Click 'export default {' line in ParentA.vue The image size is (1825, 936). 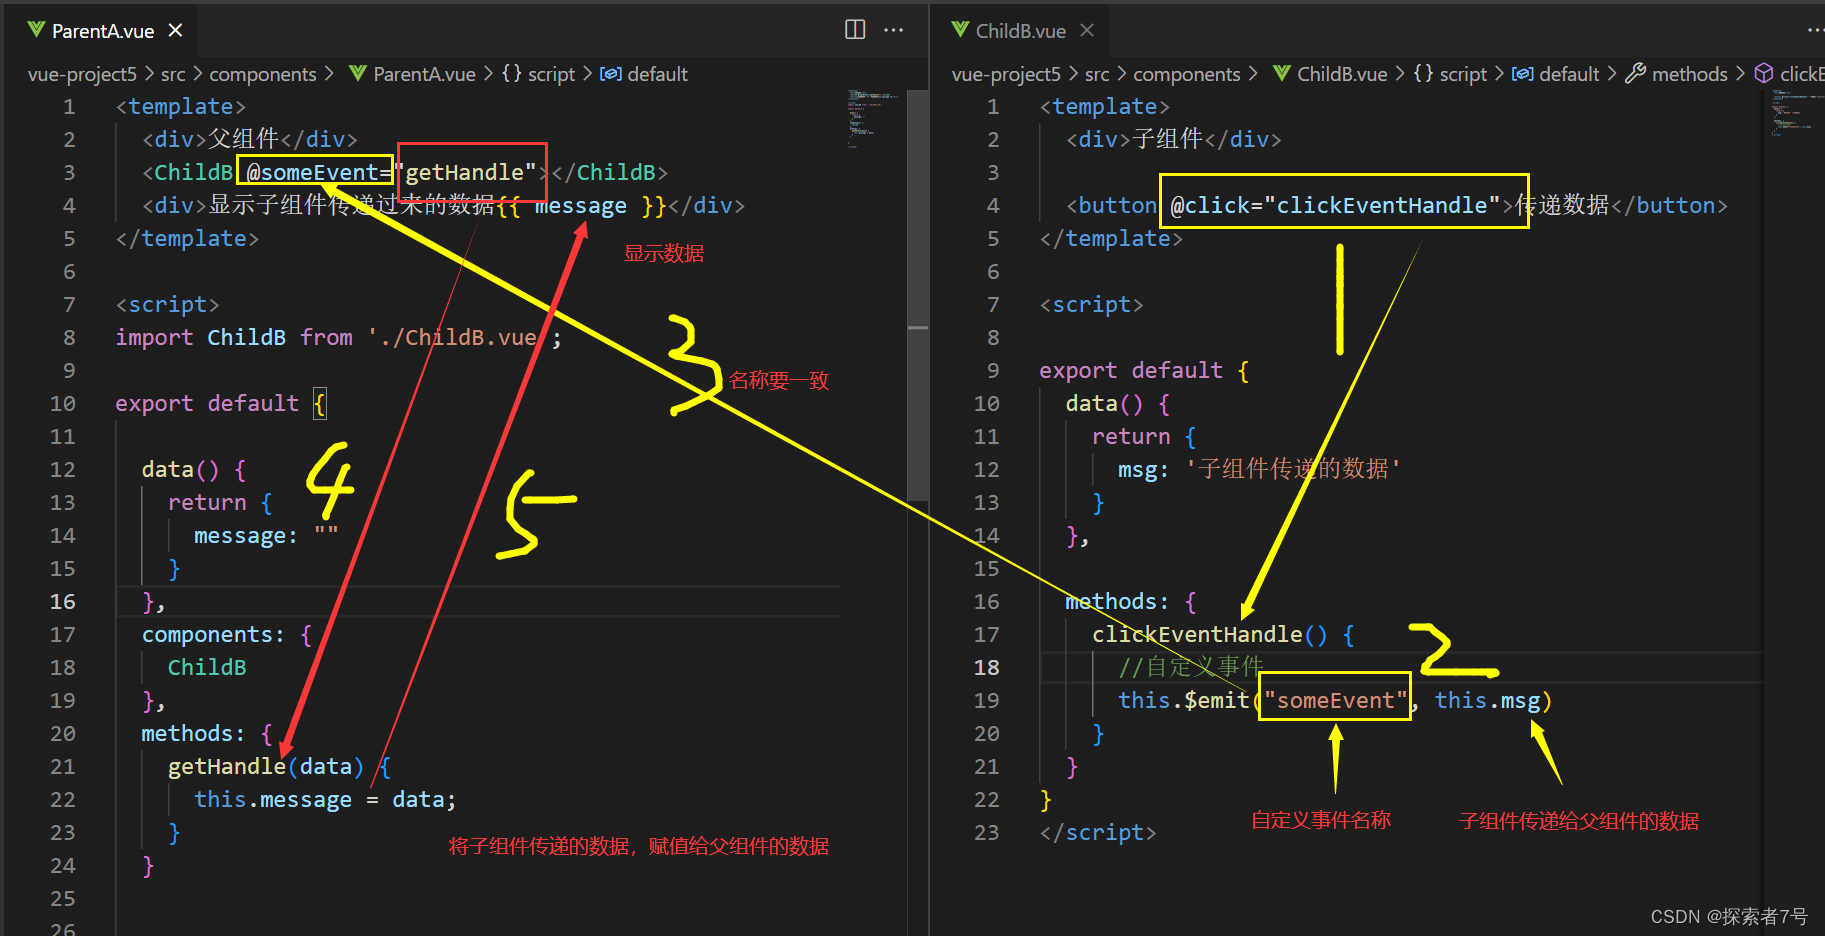pos(220,403)
